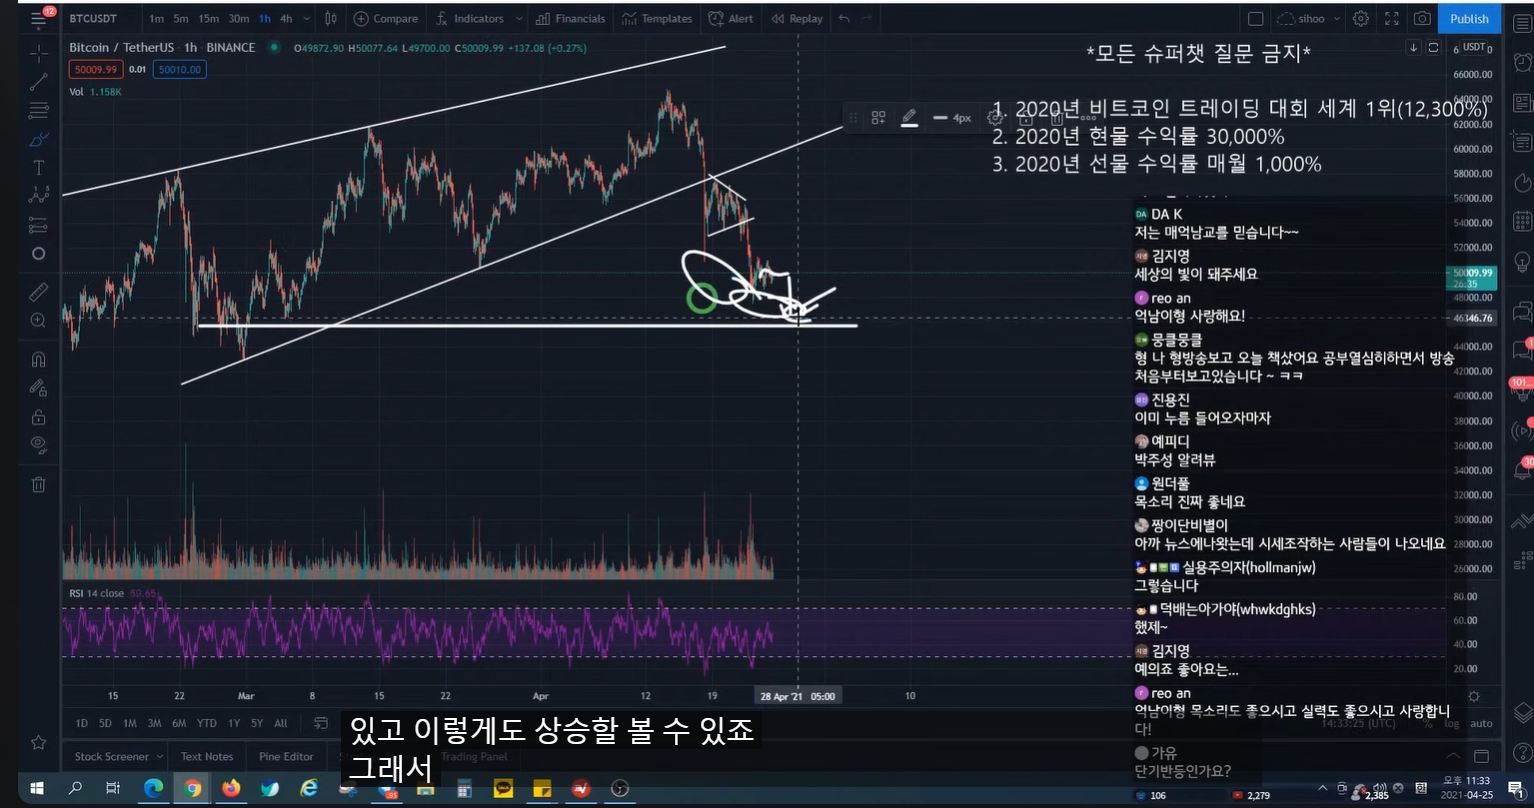The width and height of the screenshot is (1534, 808).
Task: Open the Alerts clock icon in right sidebar
Action: pyautogui.click(x=1522, y=62)
